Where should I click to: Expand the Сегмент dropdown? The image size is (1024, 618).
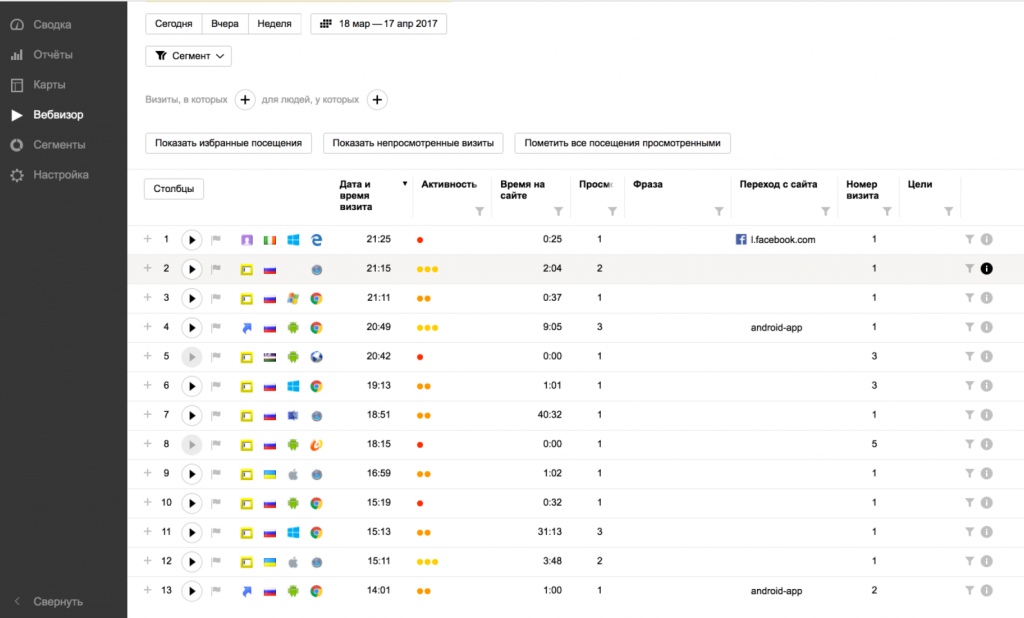pyautogui.click(x=189, y=56)
